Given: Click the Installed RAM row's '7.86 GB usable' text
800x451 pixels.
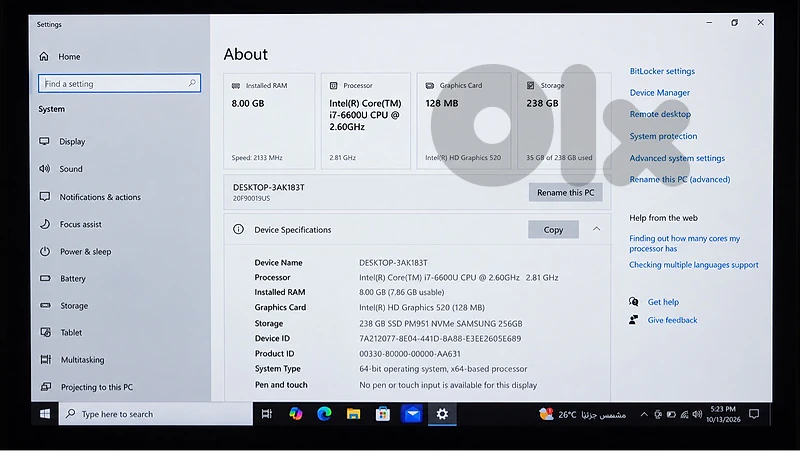Looking at the screenshot, I should pyautogui.click(x=417, y=292).
